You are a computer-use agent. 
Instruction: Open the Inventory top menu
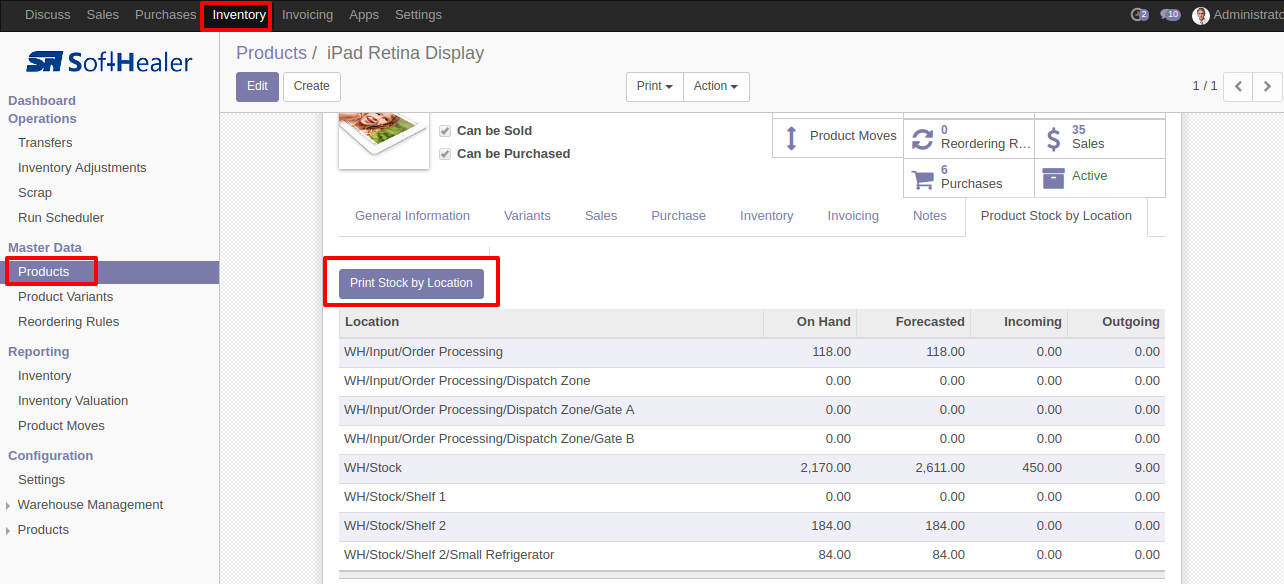239,15
